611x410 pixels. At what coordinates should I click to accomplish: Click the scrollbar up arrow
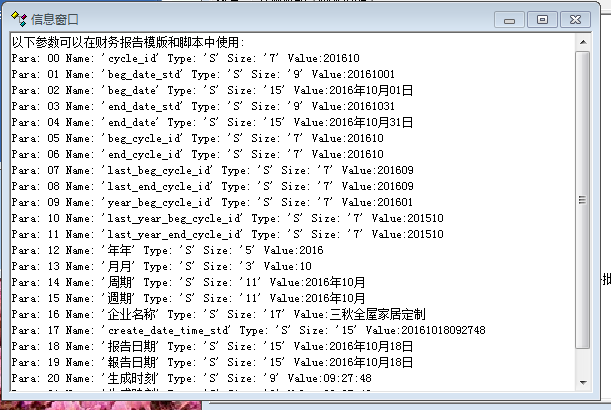click(583, 44)
